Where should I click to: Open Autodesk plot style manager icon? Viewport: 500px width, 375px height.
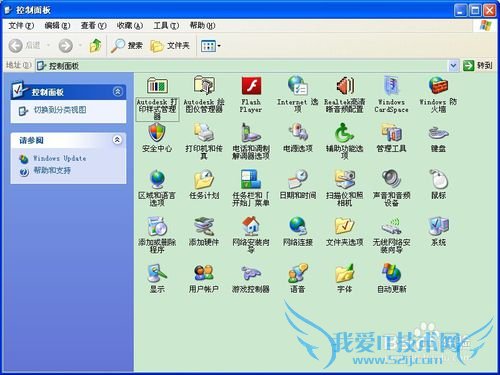point(157,86)
